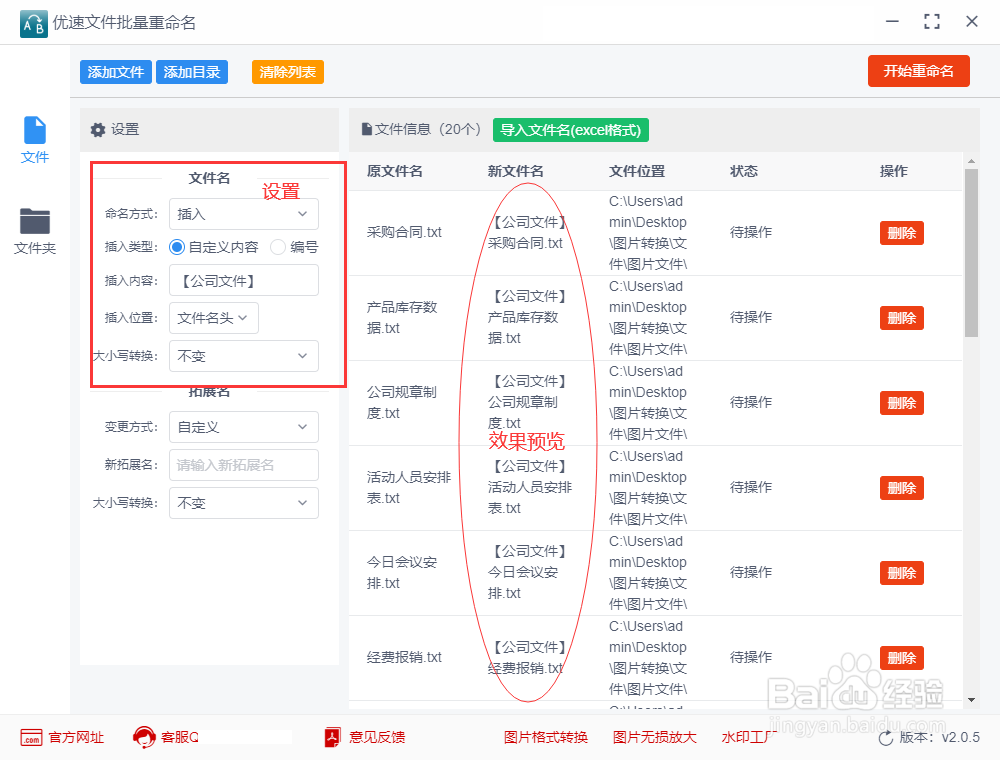Open the 变更方式 自定义 dropdown

click(244, 427)
